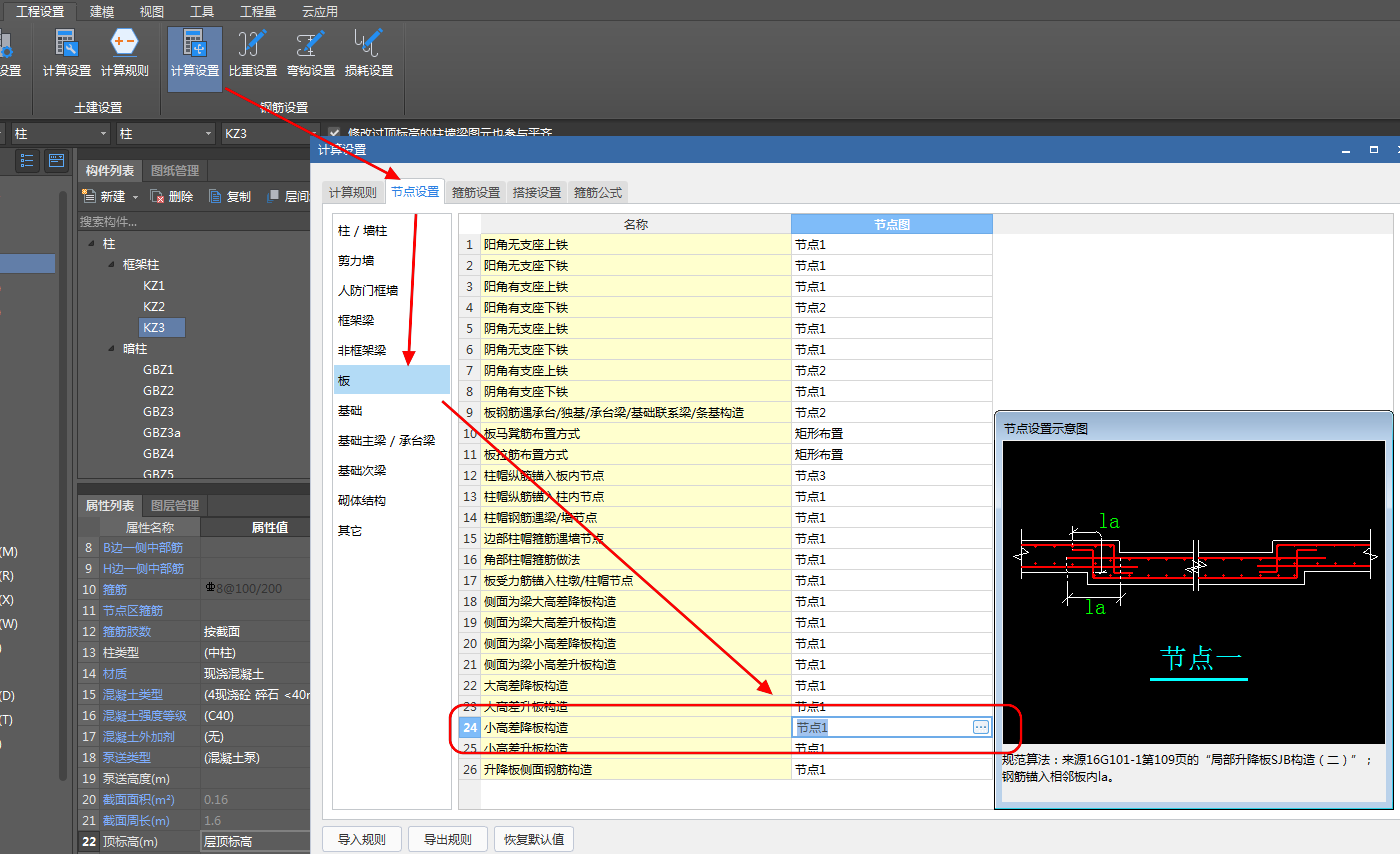Open the 搭接设置 tab in the dialog
The height and width of the screenshot is (854, 1400).
pyautogui.click(x=537, y=193)
